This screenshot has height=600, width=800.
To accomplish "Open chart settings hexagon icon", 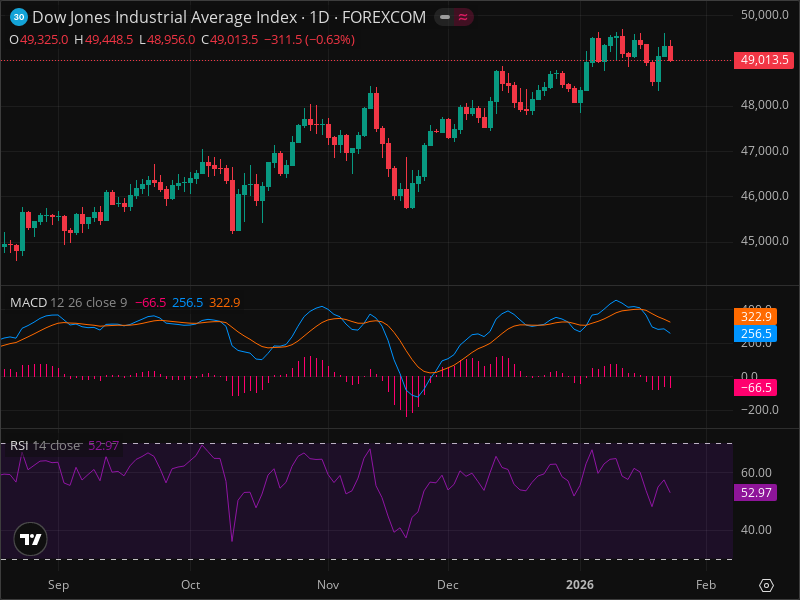I will coord(766,585).
